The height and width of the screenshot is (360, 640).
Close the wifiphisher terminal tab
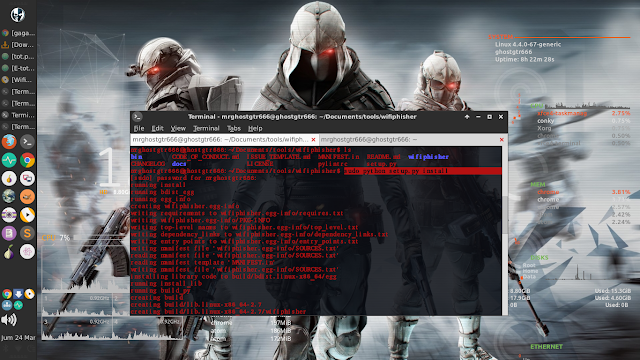(x=313, y=140)
